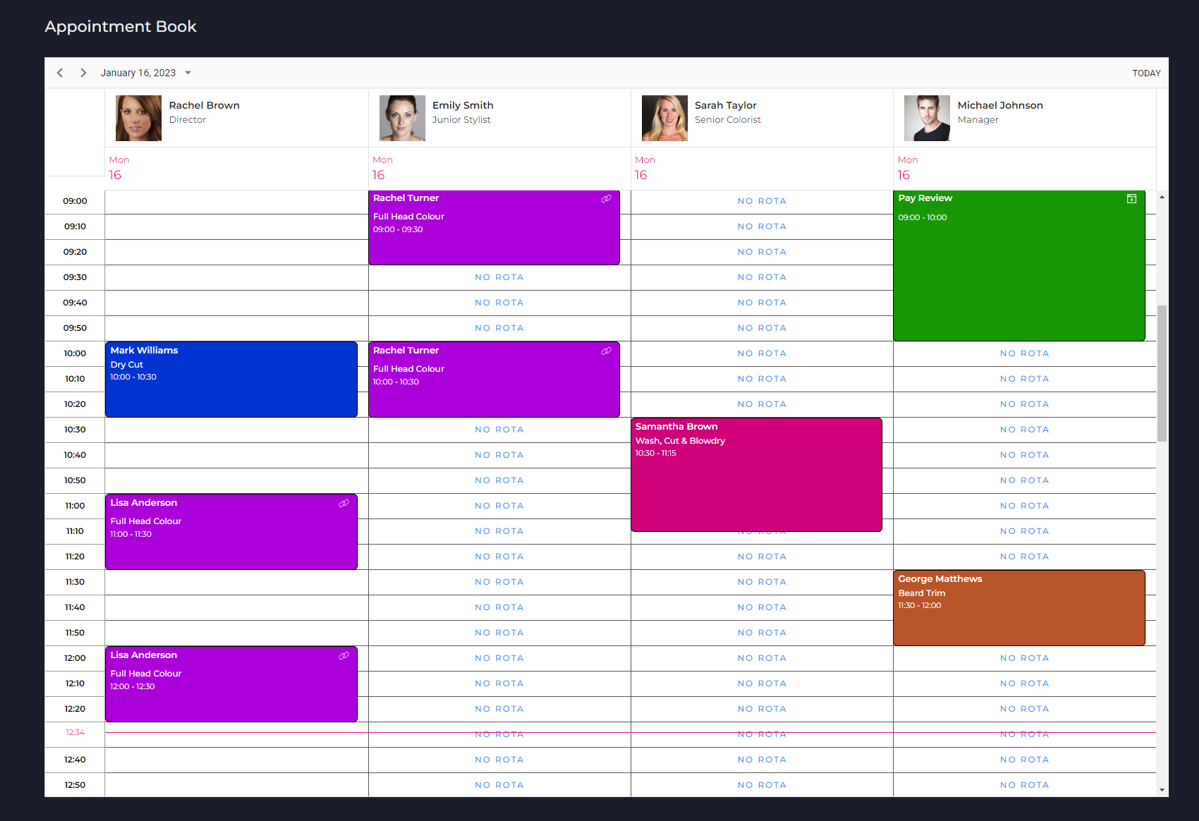Click the link icon on Rachel Turner's 10:00 appointment

(607, 351)
